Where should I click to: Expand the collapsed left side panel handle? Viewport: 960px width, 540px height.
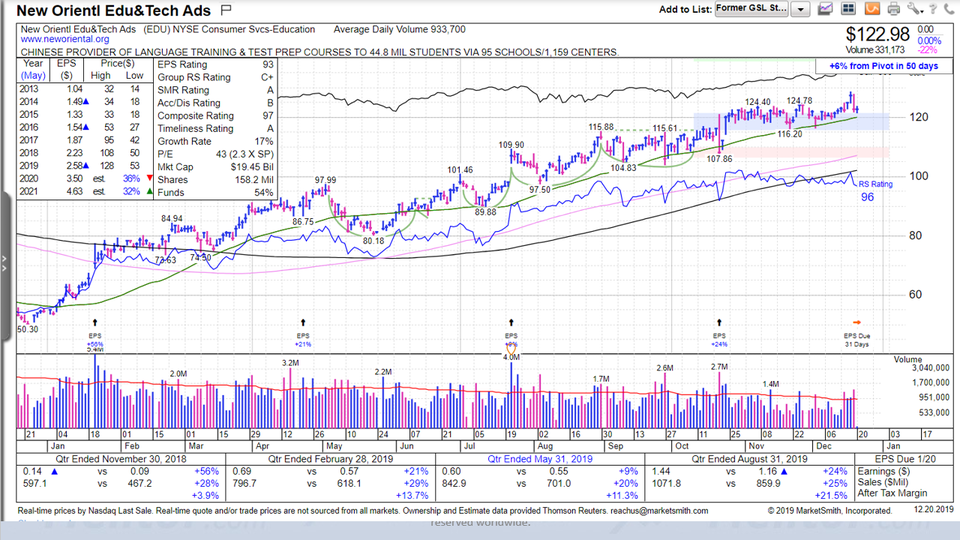click(5, 264)
